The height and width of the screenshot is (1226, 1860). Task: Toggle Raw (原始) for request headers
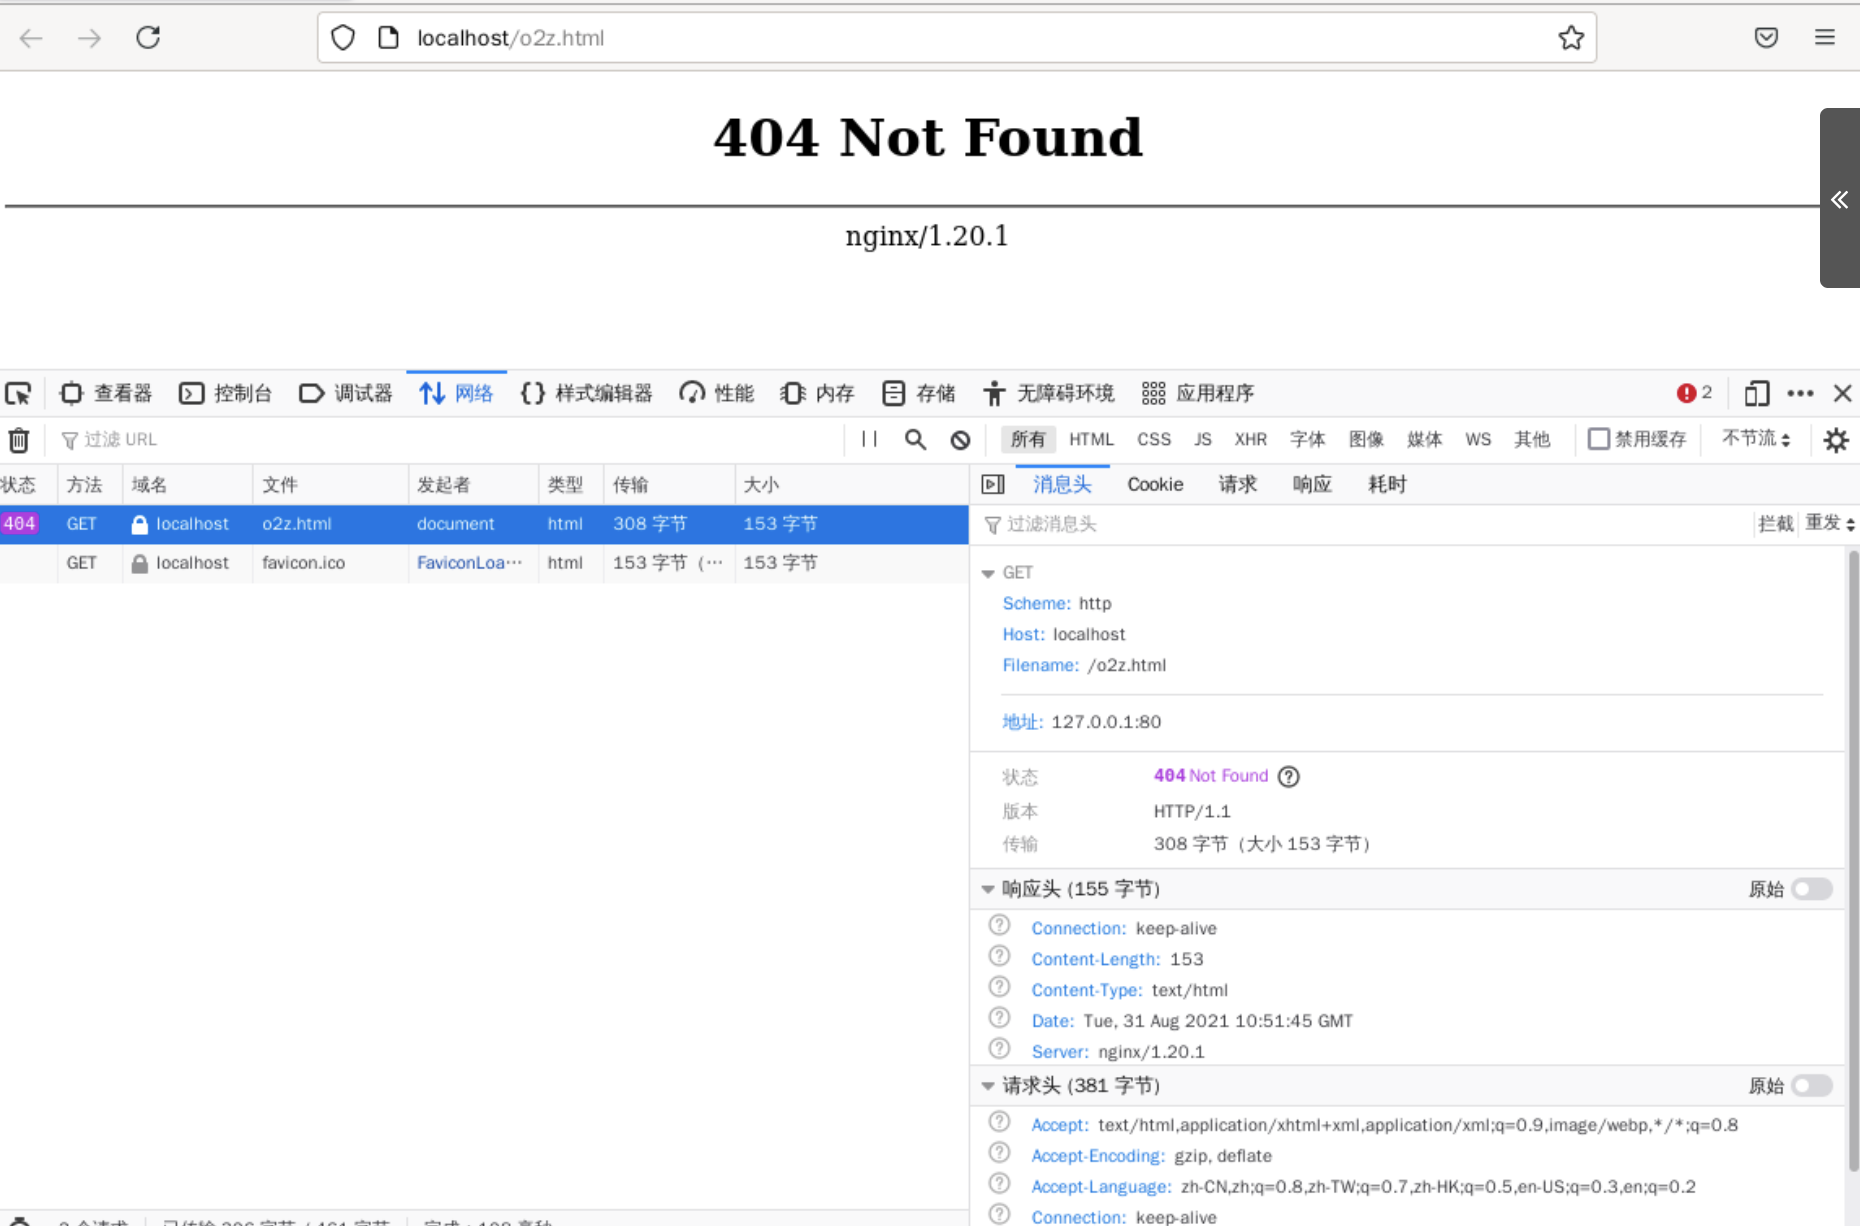[1812, 1086]
